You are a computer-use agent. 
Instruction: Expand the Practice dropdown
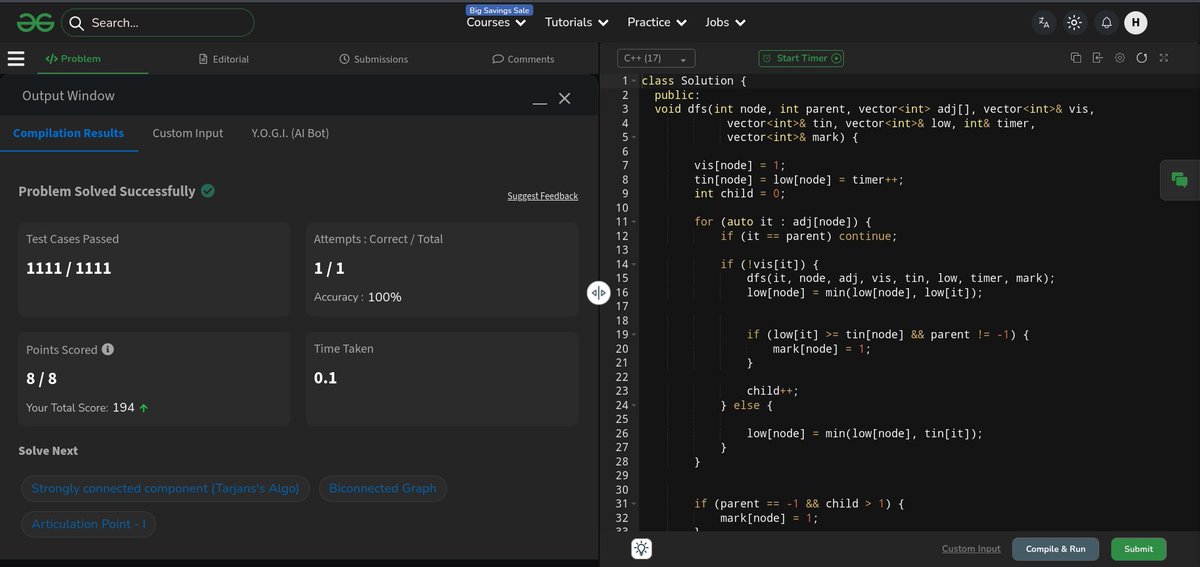[x=656, y=22]
